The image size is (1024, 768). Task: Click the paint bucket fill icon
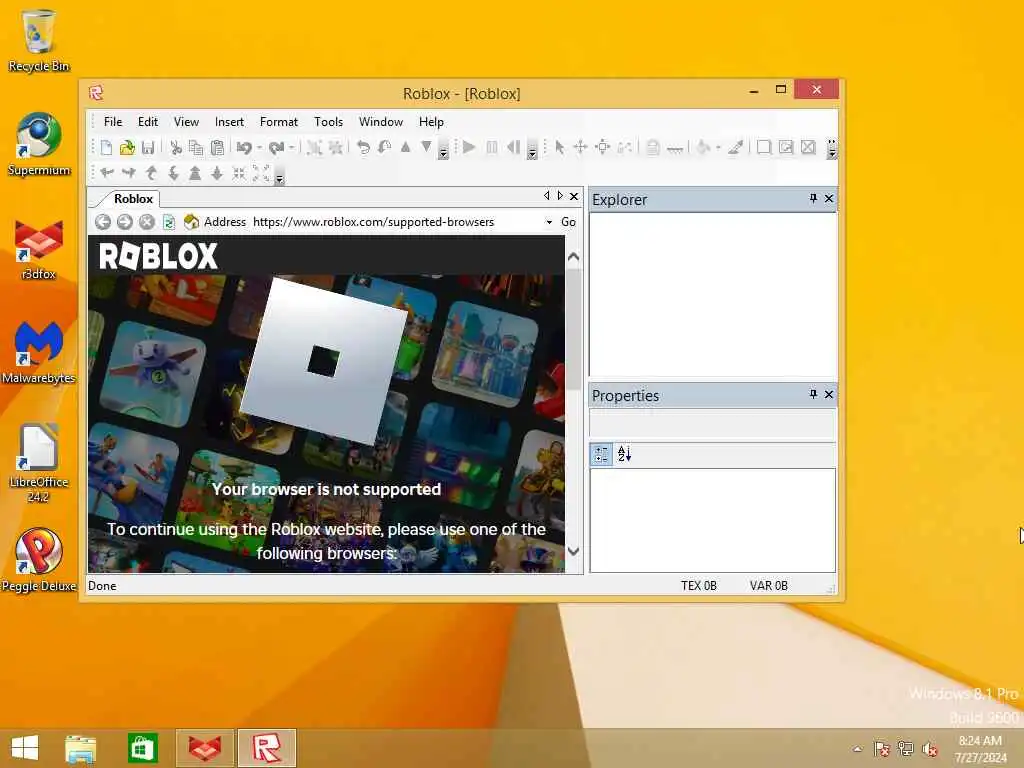coord(703,147)
